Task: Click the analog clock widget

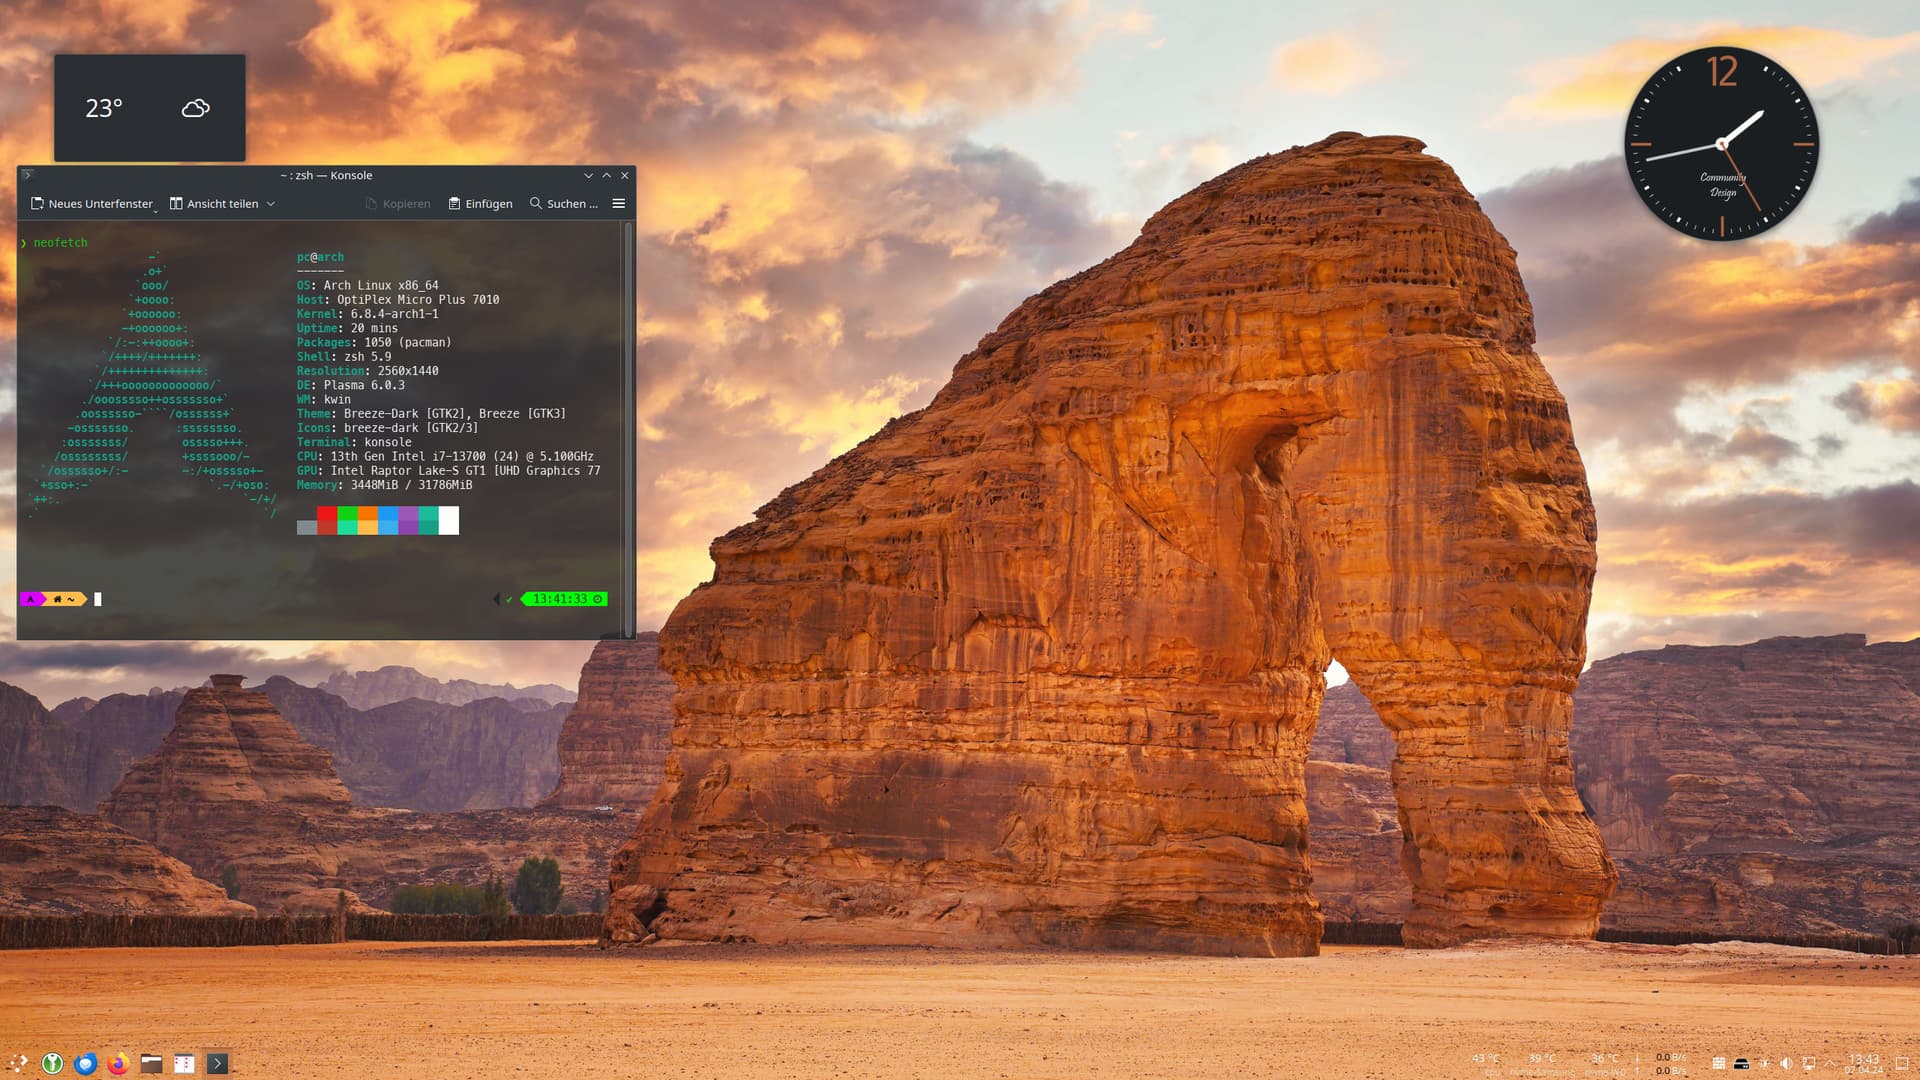Action: (1721, 144)
